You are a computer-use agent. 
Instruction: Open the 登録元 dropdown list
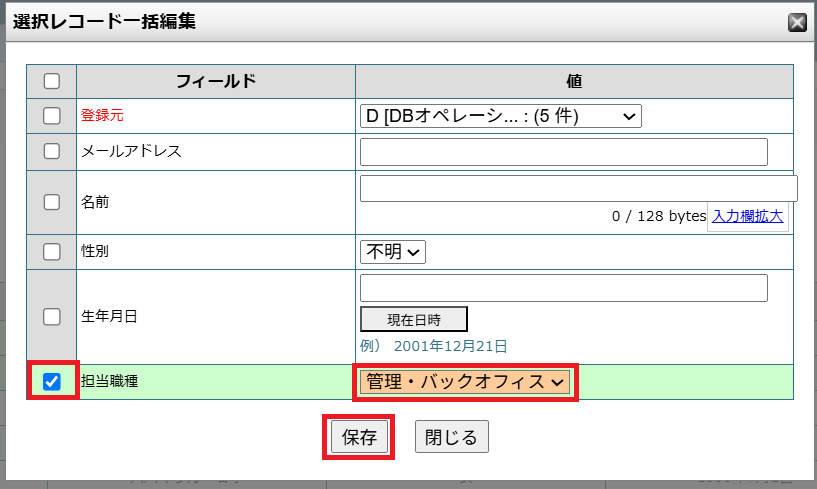500,116
